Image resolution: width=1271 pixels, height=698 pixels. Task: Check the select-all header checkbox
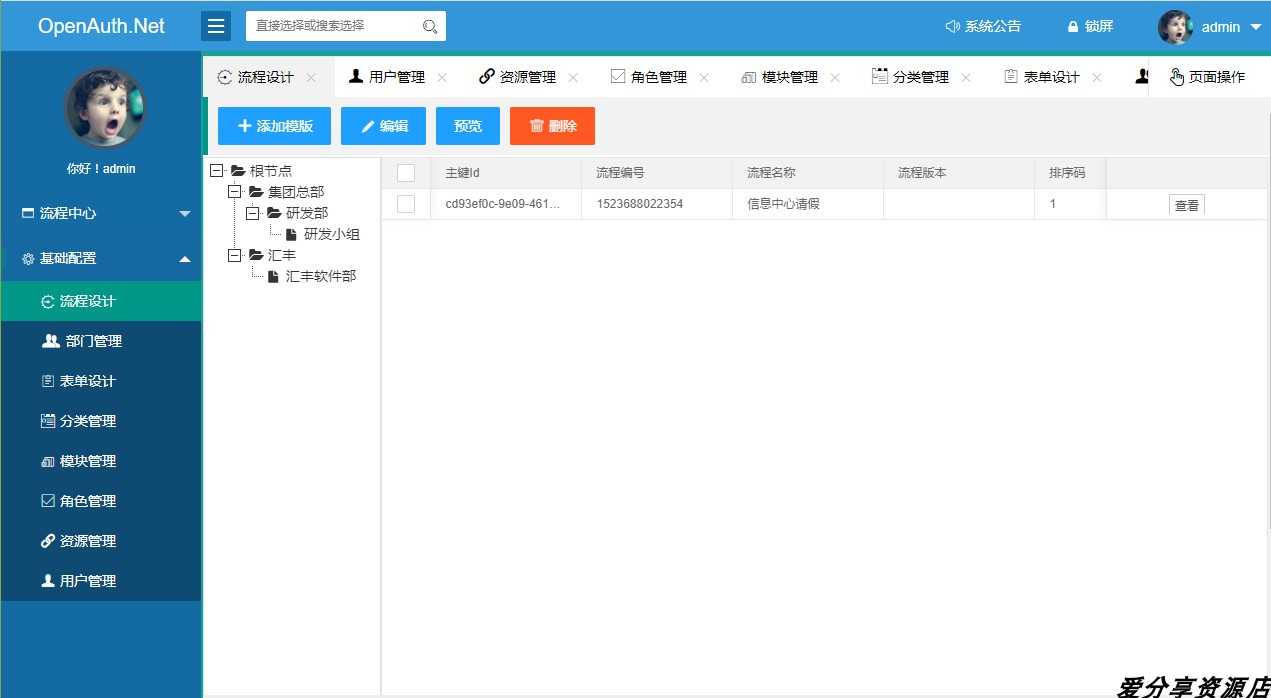click(406, 173)
